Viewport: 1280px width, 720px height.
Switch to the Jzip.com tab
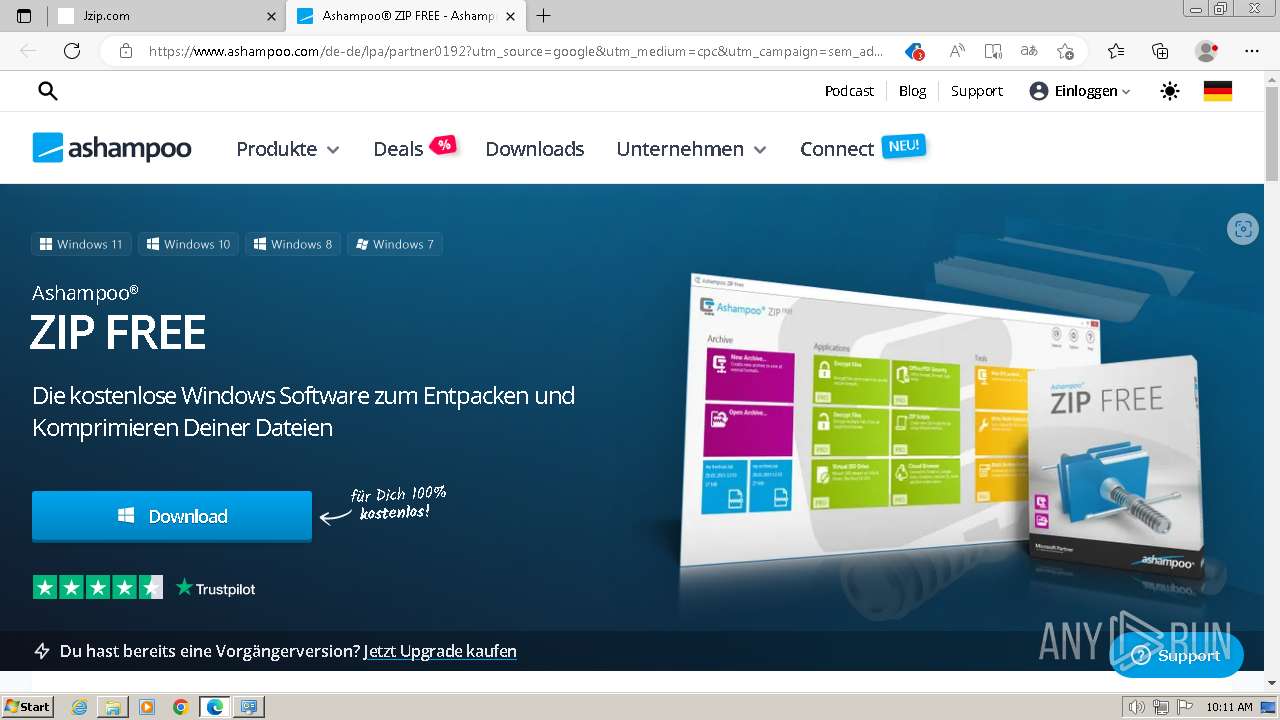coord(165,16)
